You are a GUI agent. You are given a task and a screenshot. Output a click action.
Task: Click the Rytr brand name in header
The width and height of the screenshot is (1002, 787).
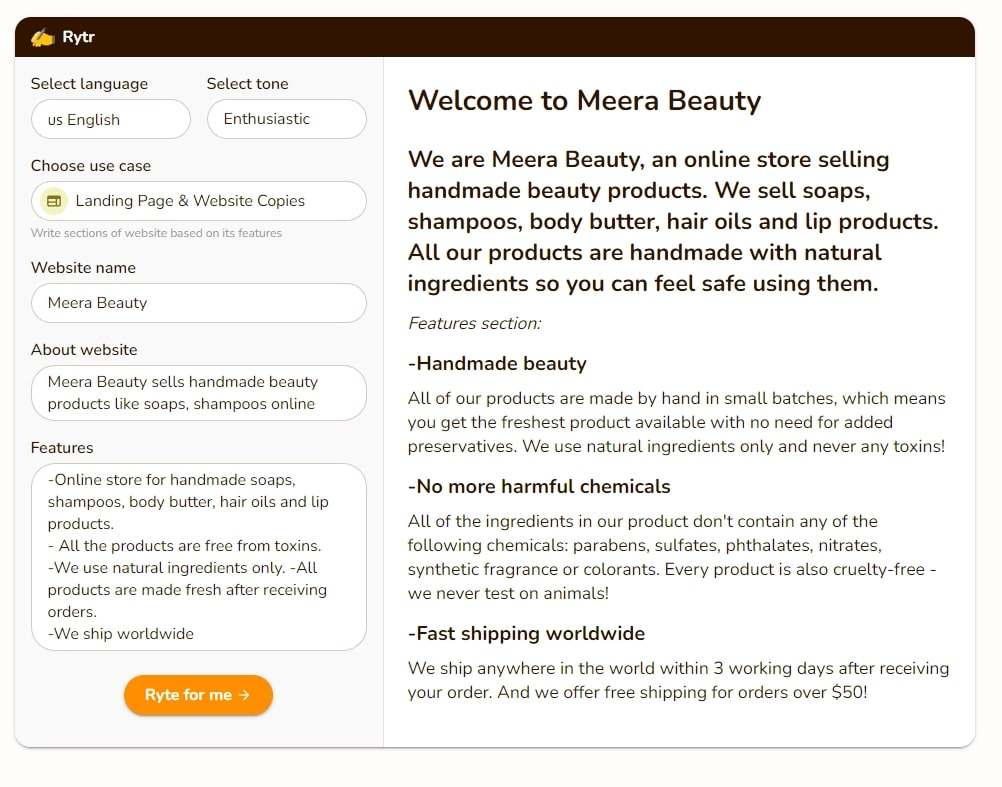pyautogui.click(x=79, y=37)
